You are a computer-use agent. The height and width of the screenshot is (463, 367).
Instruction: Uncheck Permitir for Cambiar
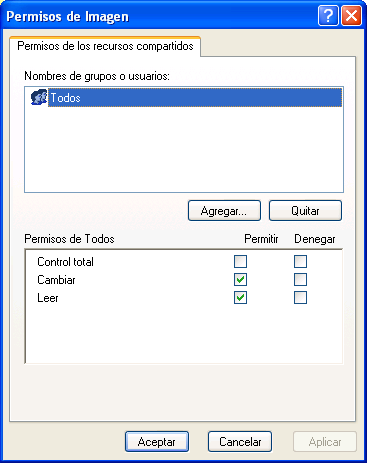tap(240, 280)
